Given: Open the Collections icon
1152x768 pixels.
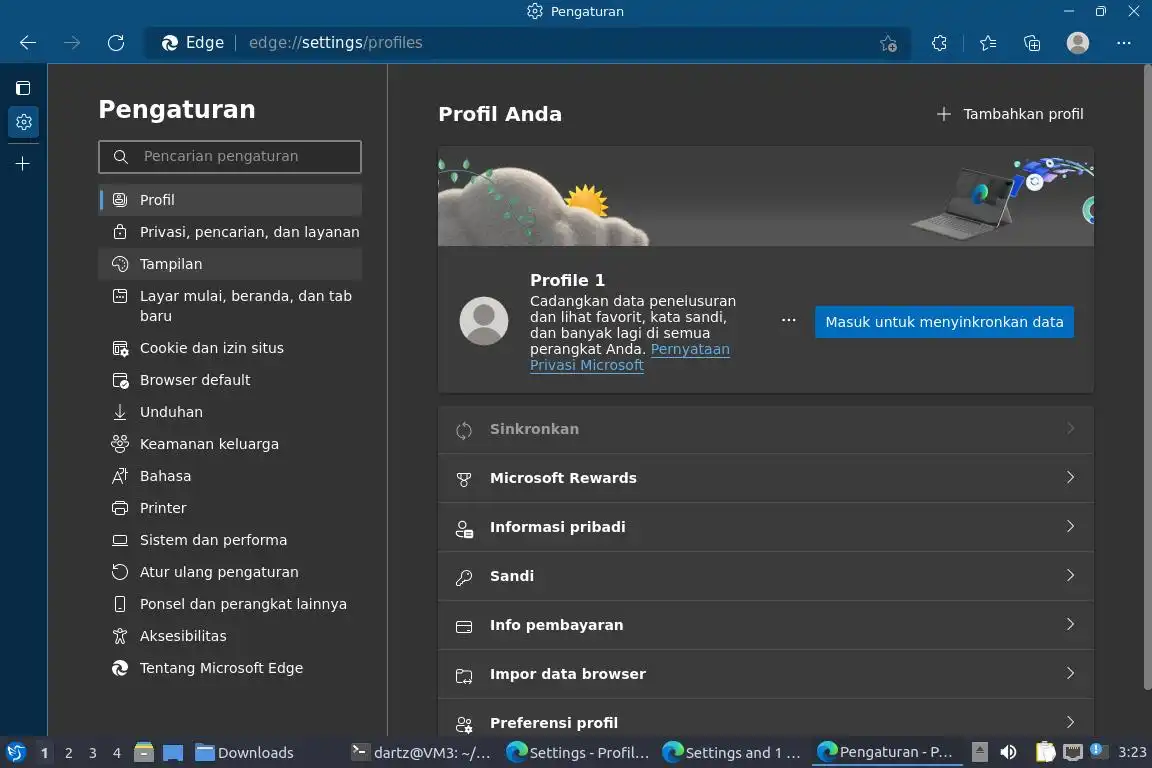Looking at the screenshot, I should click(x=1032, y=43).
